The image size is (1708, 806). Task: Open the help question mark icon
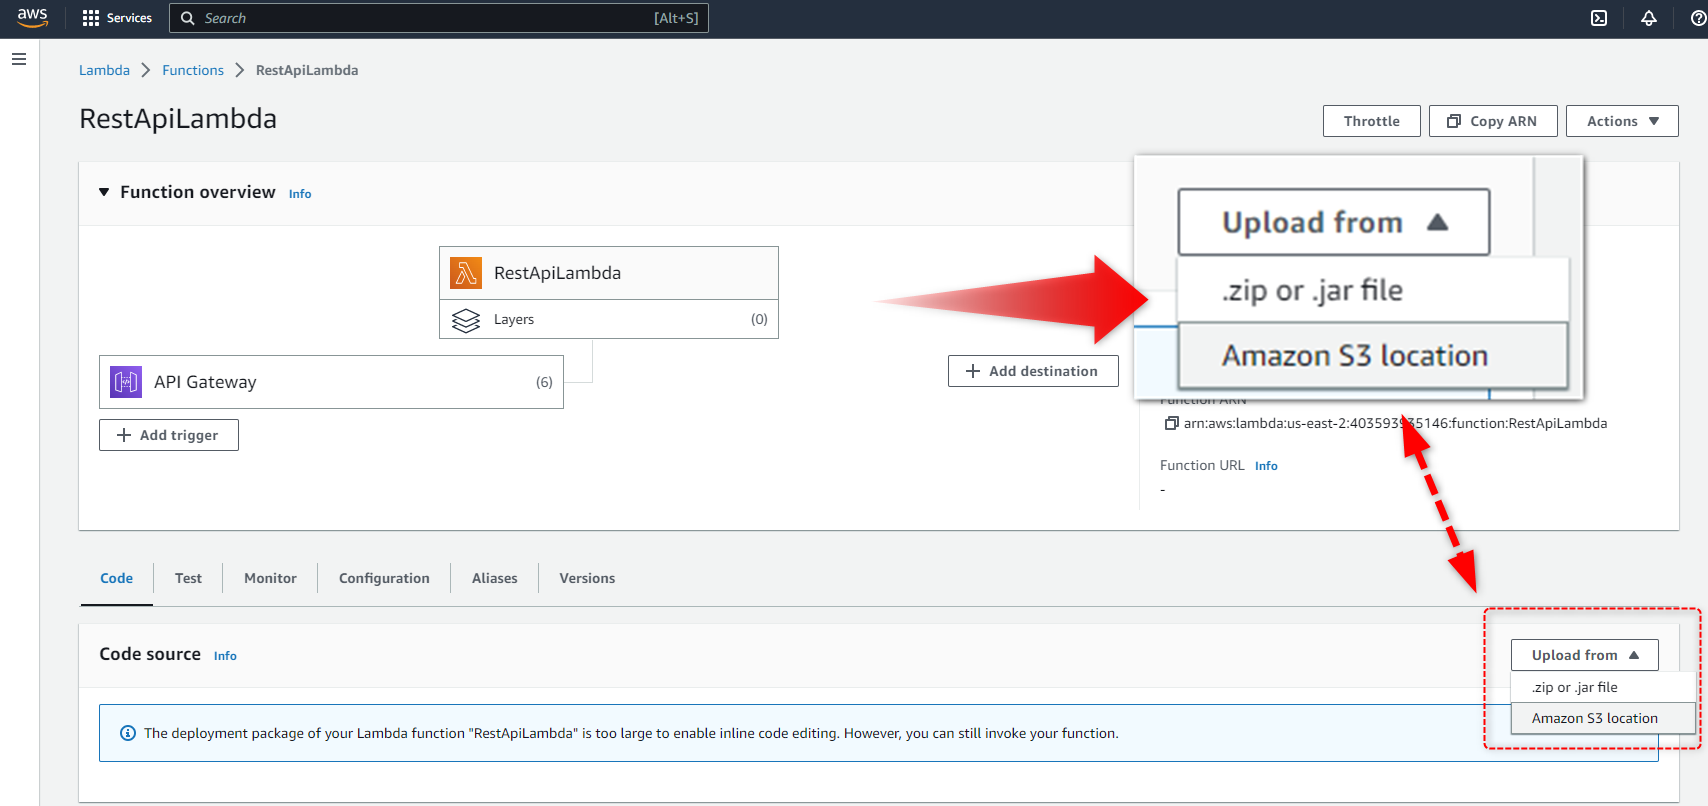[1698, 18]
